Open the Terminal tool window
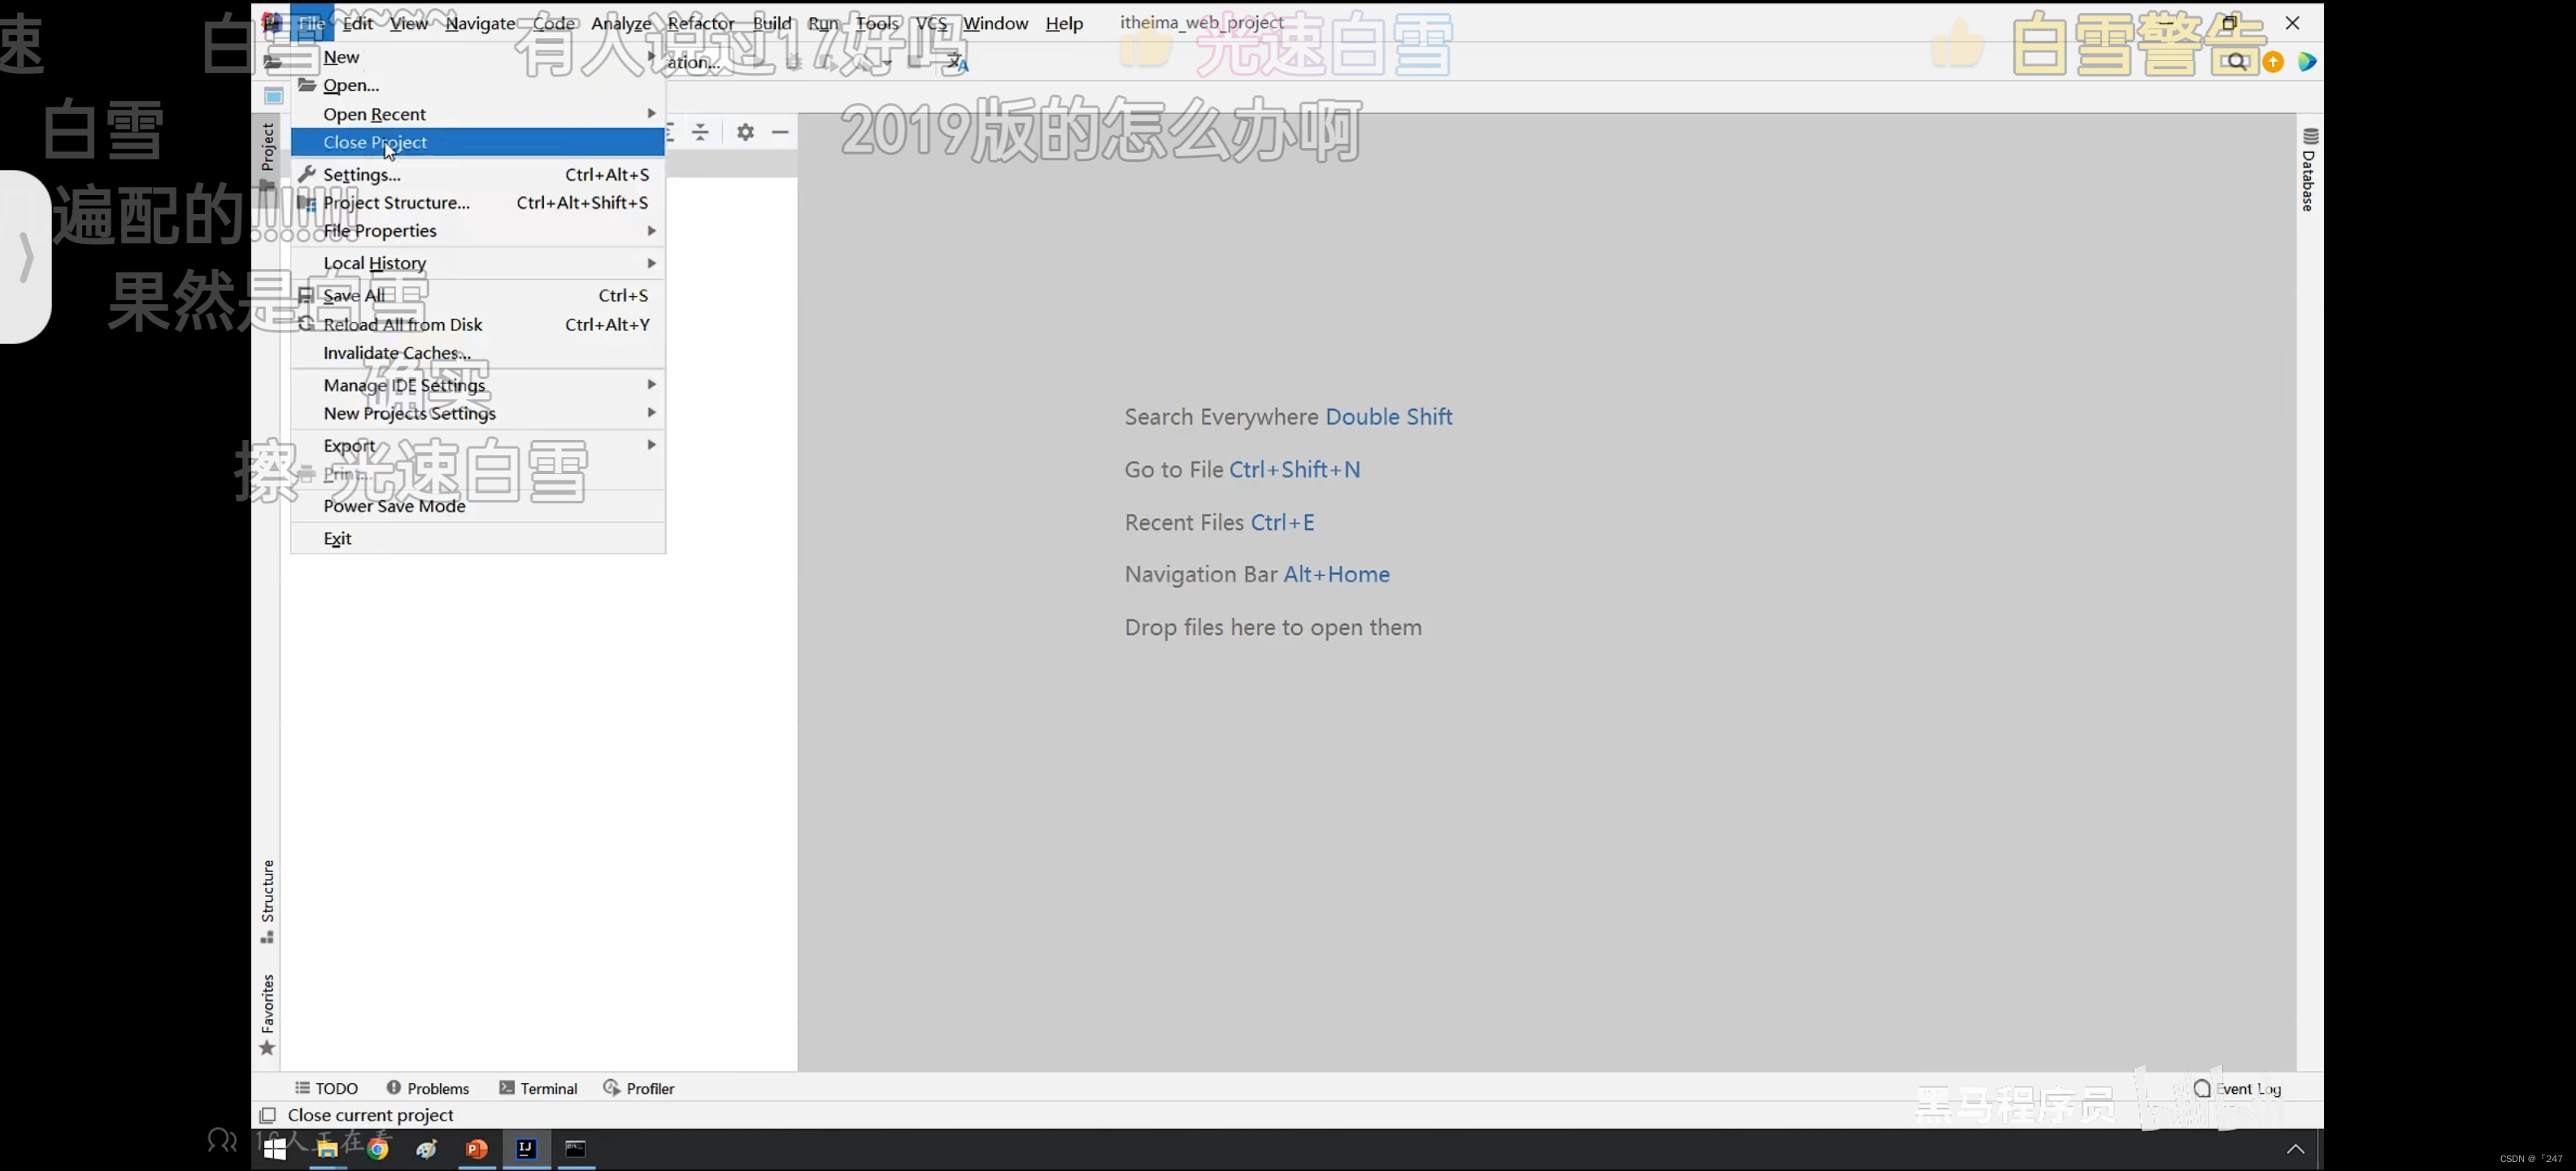2576x1171 pixels. 538,1088
